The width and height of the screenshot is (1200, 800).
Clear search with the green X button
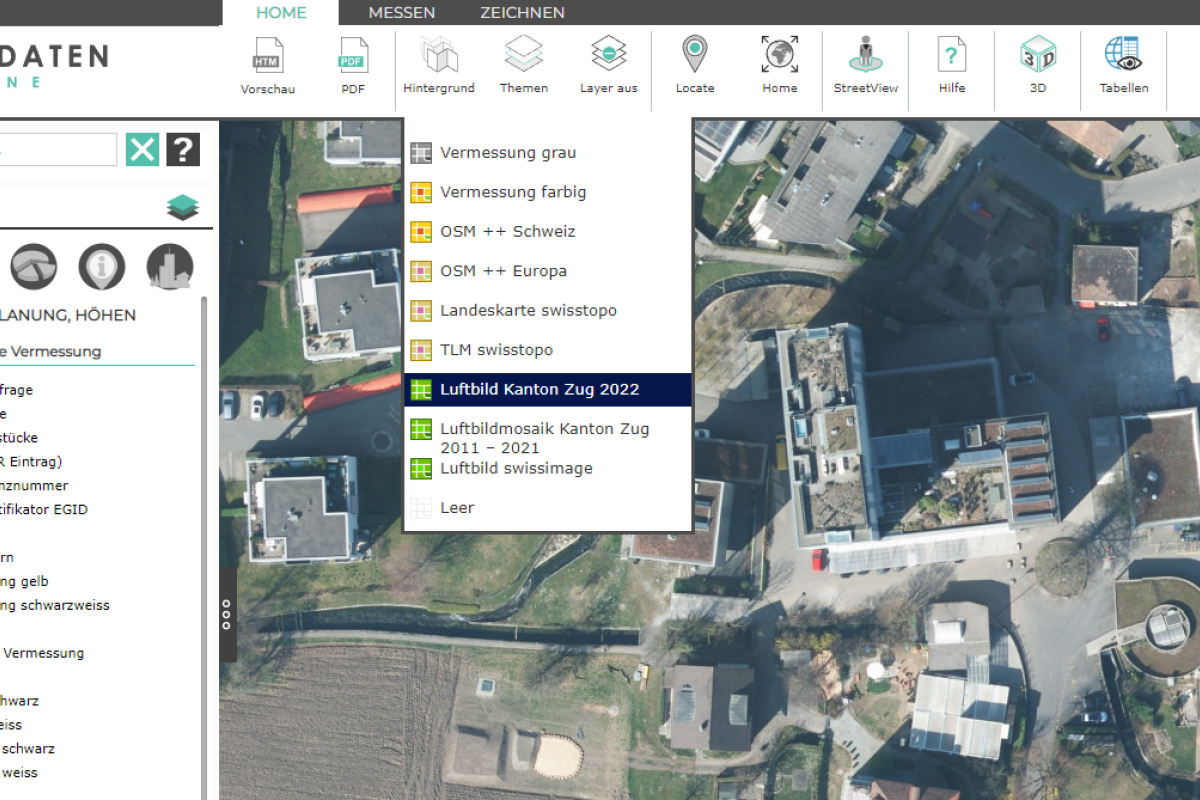click(142, 150)
